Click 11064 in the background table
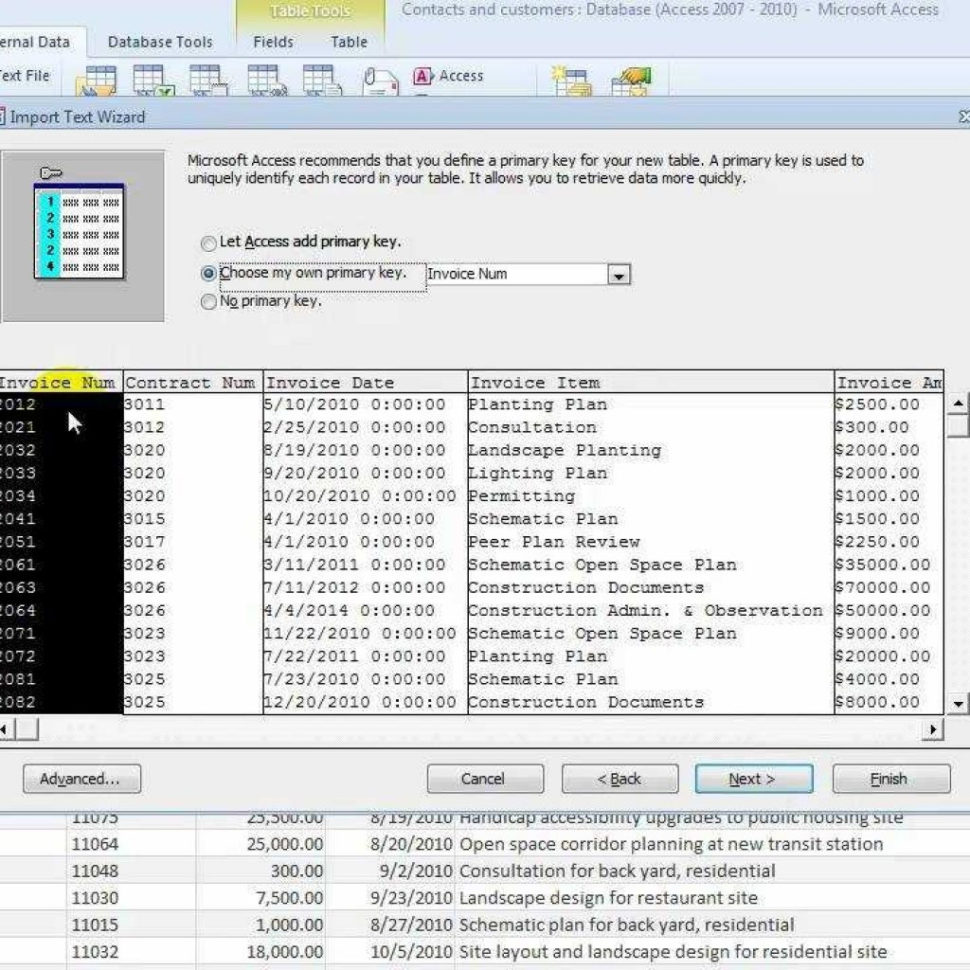 (95, 844)
